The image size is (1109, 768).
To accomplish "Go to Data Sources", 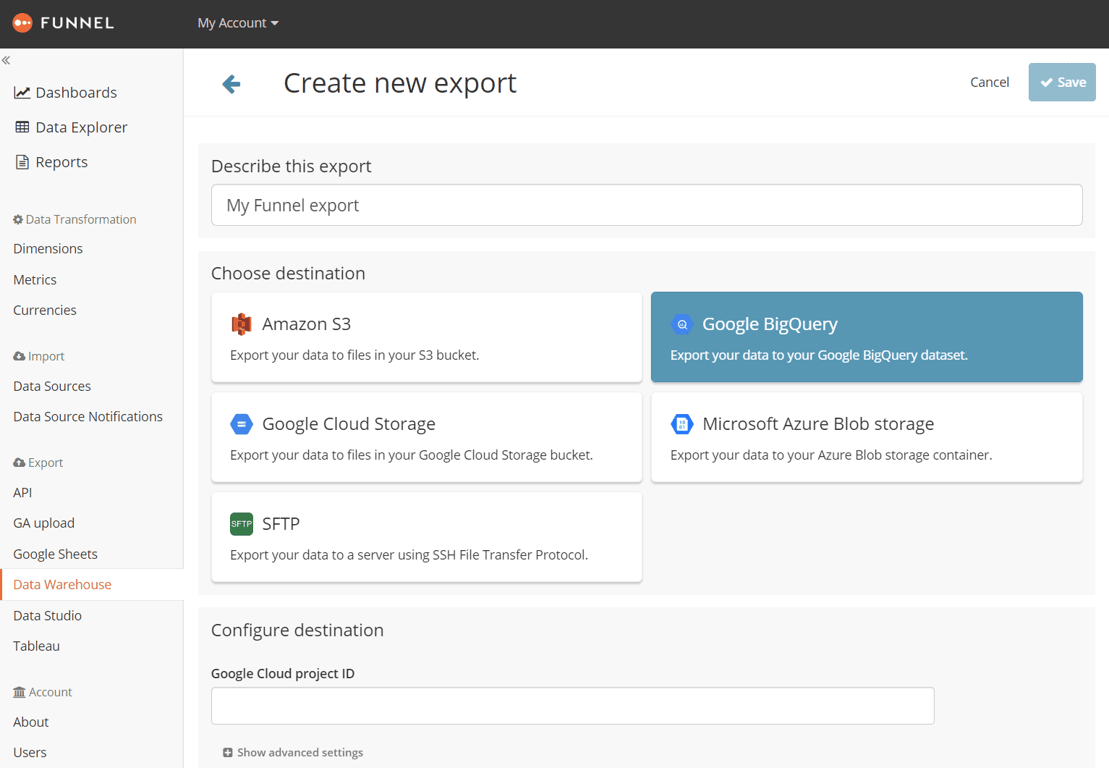I will pyautogui.click(x=52, y=386).
